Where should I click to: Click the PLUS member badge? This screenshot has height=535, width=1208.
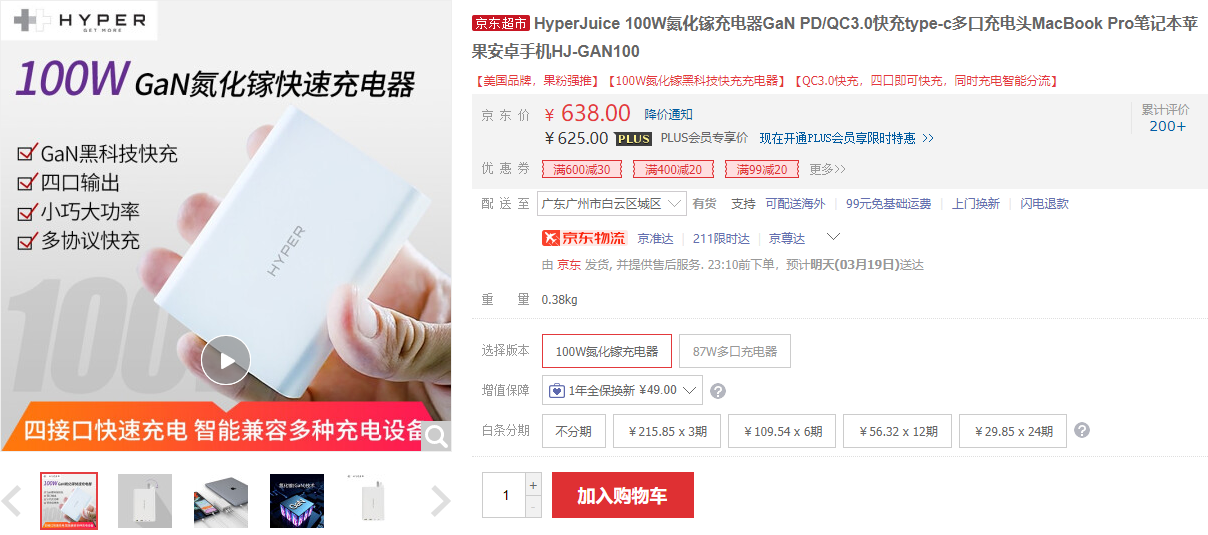633,139
